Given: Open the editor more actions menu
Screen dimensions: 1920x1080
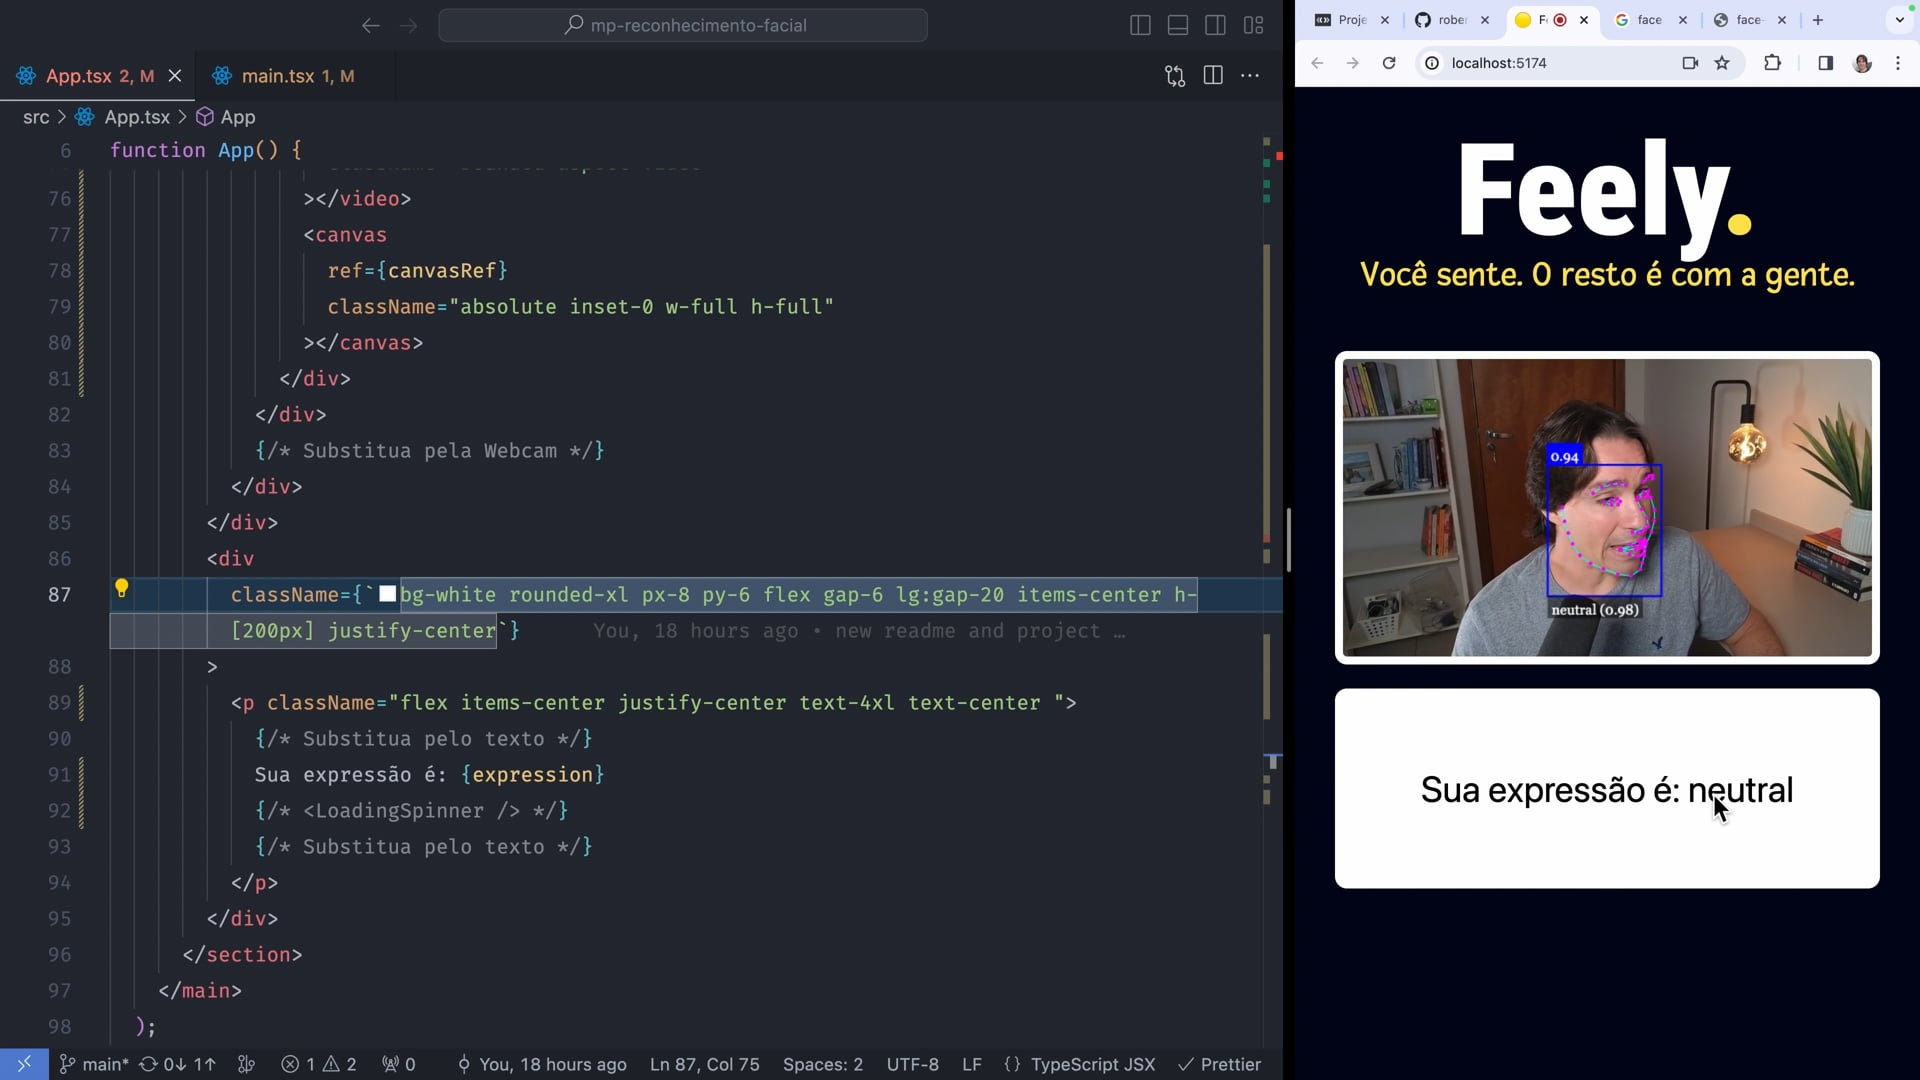Looking at the screenshot, I should 1250,76.
